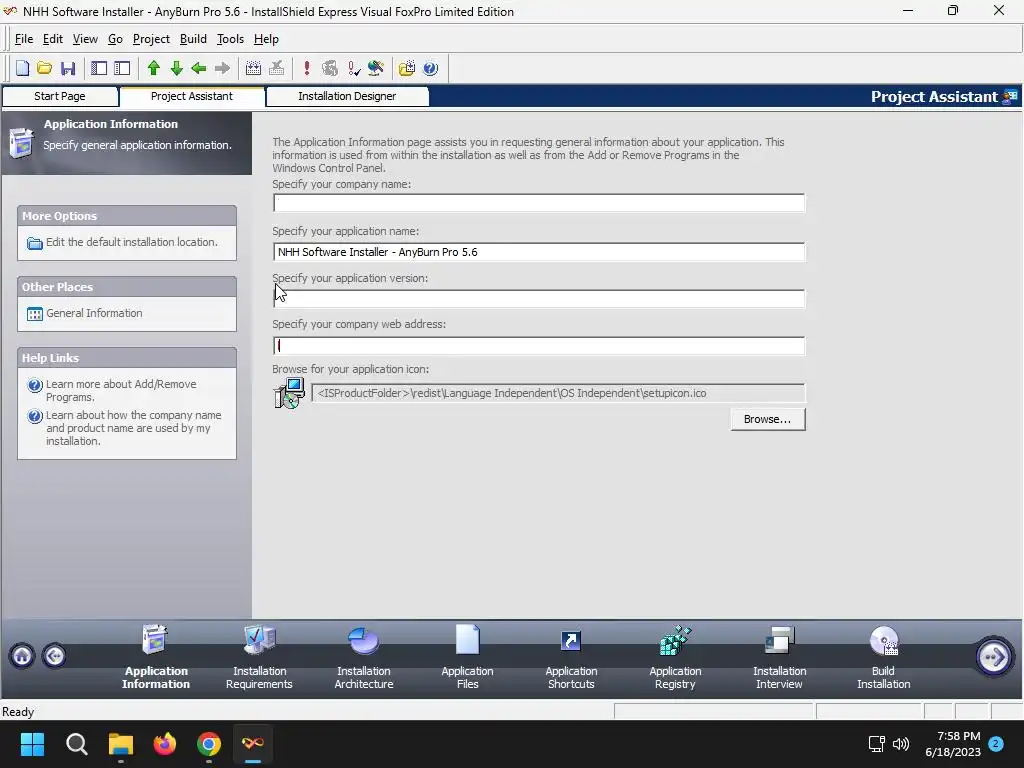This screenshot has width=1024, height=768.
Task: Open the Help menu
Action: (x=266, y=39)
